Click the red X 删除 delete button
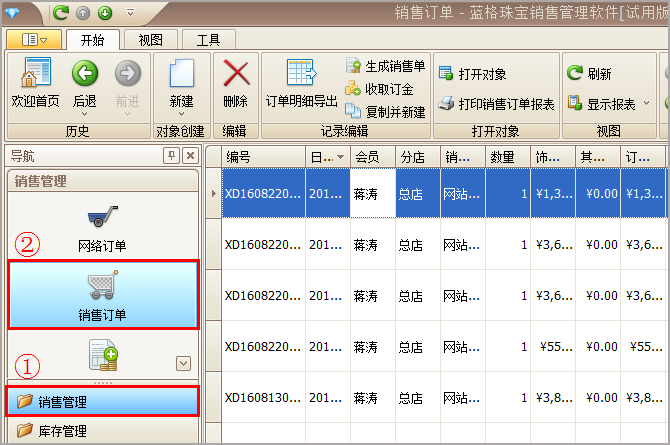 click(236, 83)
